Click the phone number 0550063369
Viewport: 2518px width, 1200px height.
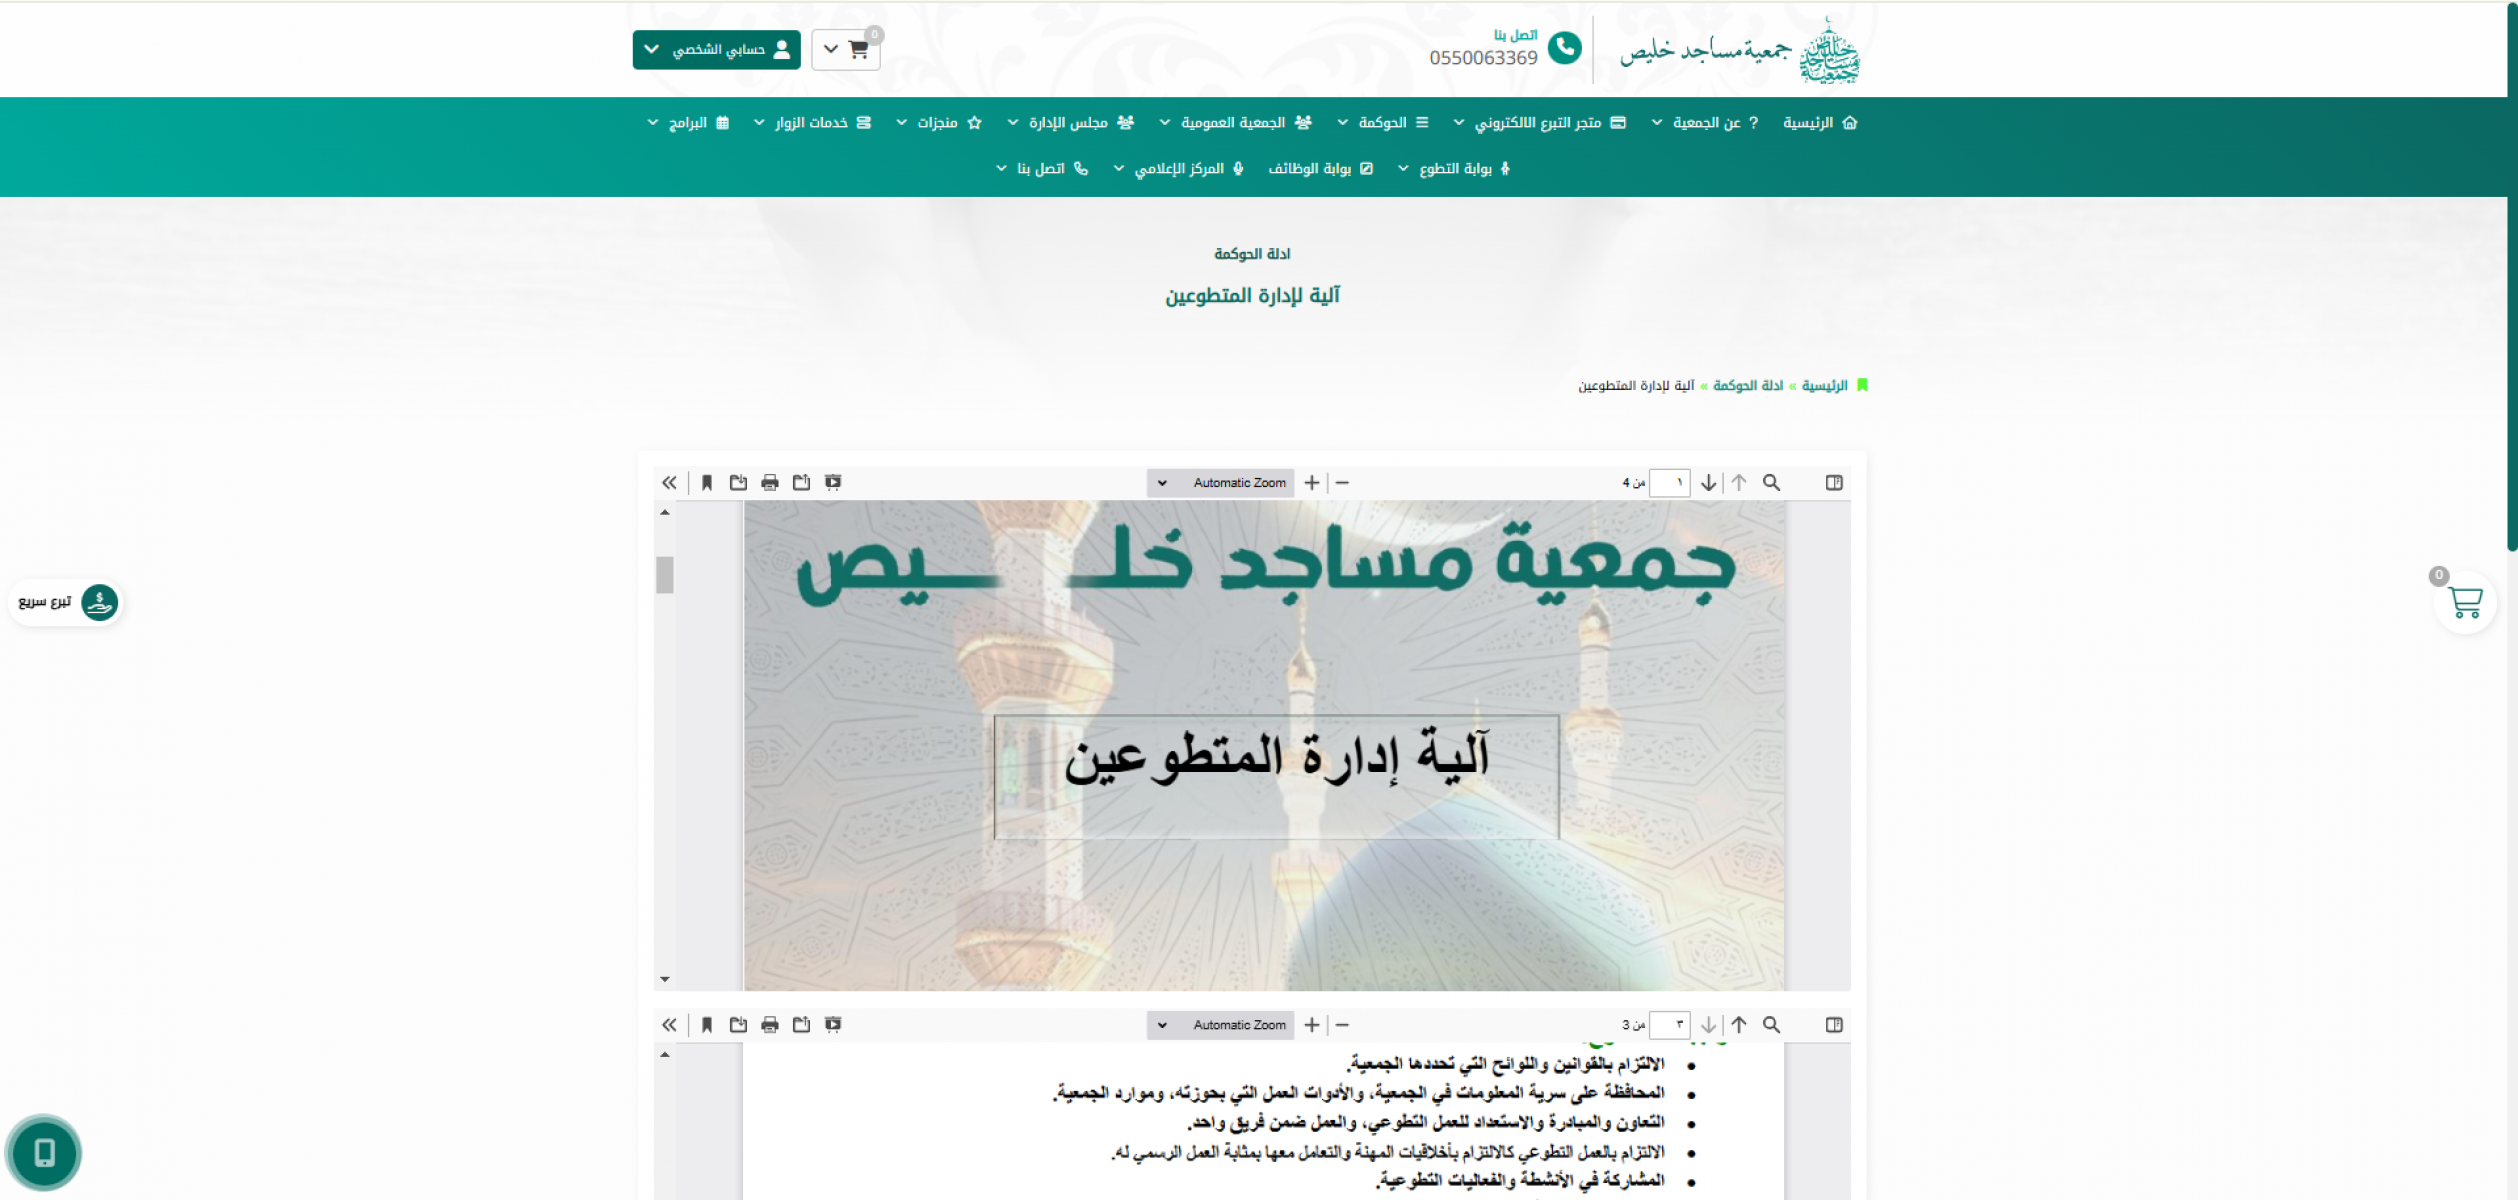(1483, 58)
